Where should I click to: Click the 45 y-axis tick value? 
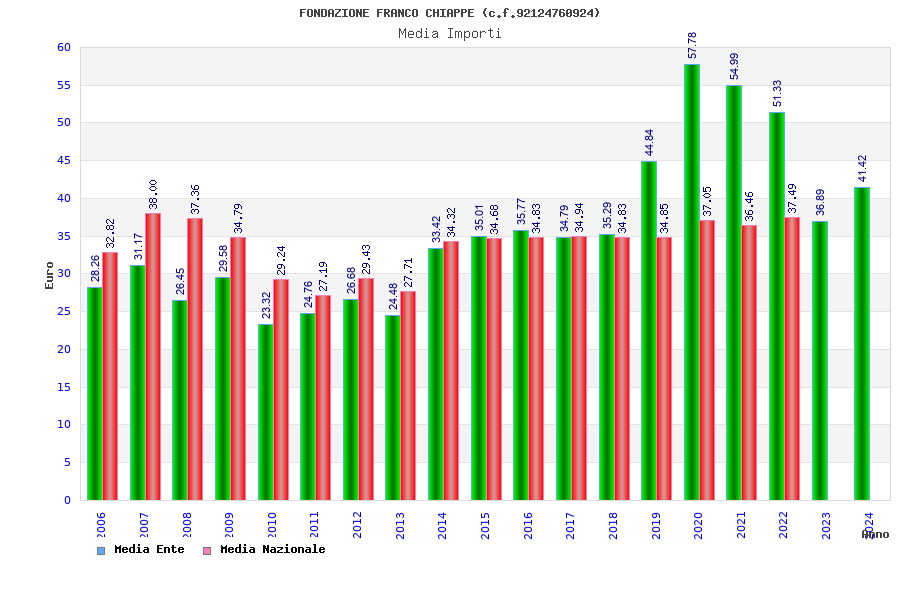(x=64, y=161)
